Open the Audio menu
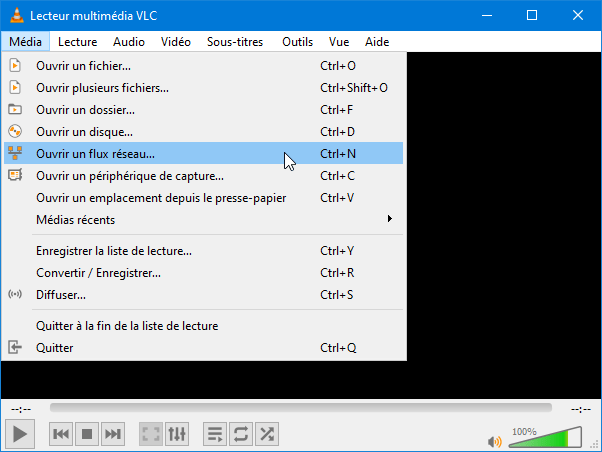The width and height of the screenshot is (602, 452). coord(129,41)
